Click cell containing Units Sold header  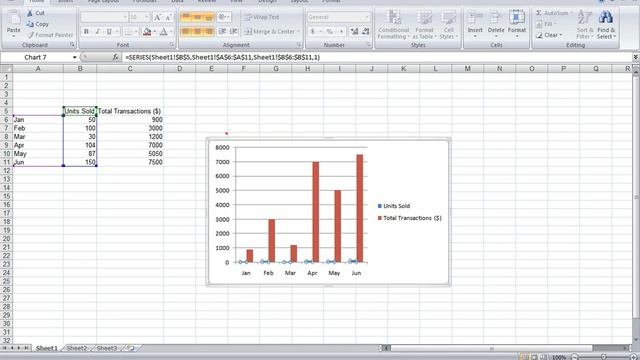pos(80,111)
